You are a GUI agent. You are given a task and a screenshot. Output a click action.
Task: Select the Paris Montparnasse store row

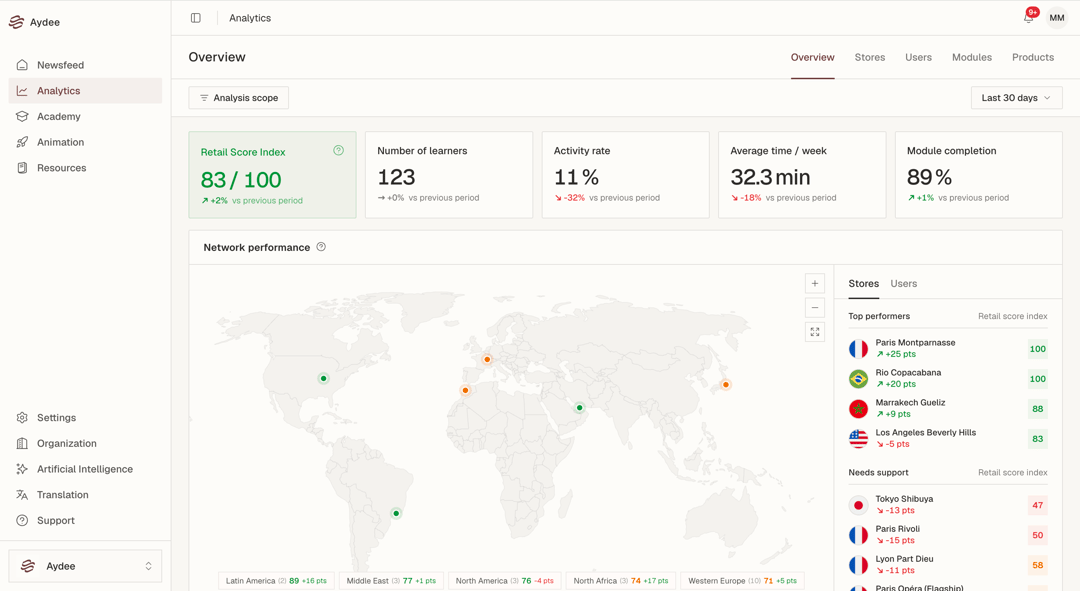coord(948,349)
